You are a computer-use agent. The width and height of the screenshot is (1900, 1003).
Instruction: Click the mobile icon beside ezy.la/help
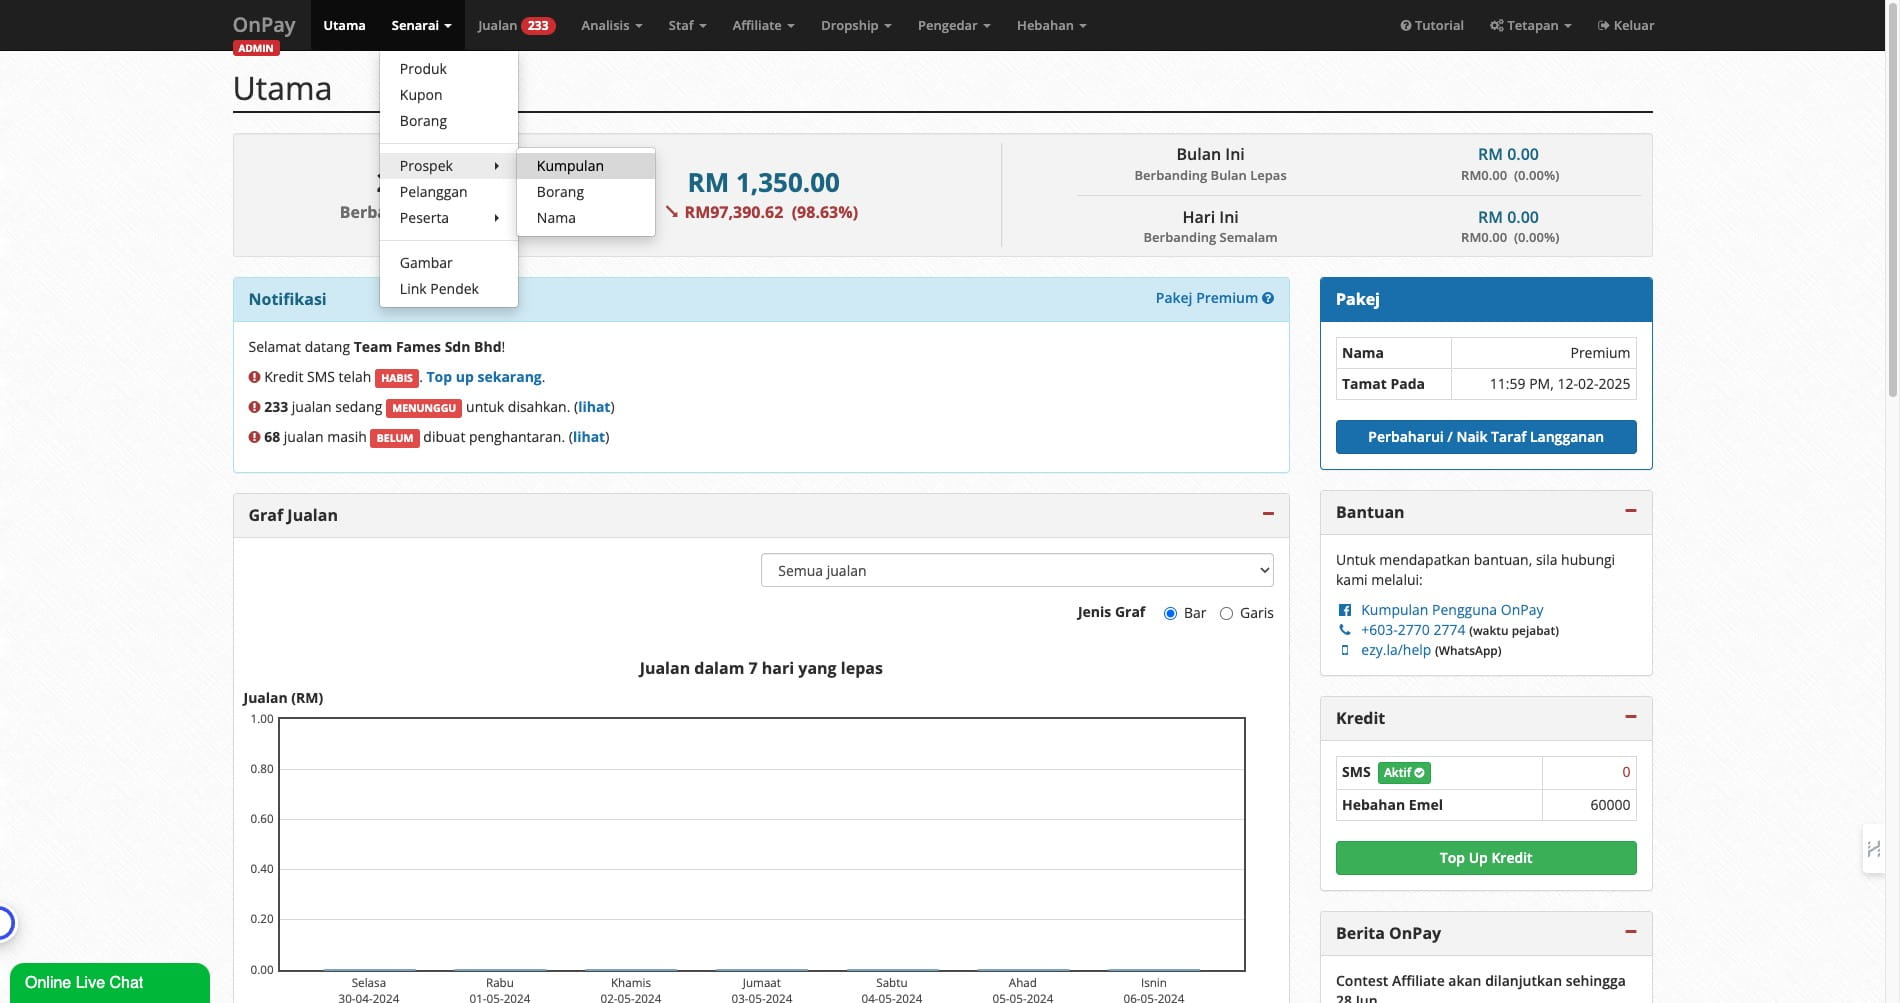point(1345,650)
